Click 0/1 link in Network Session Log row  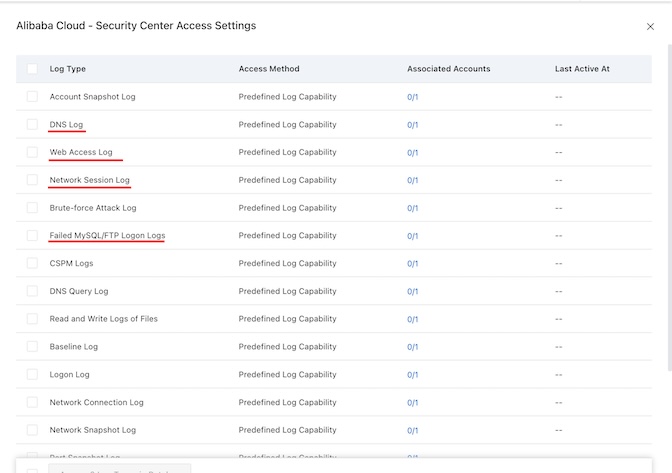412,180
